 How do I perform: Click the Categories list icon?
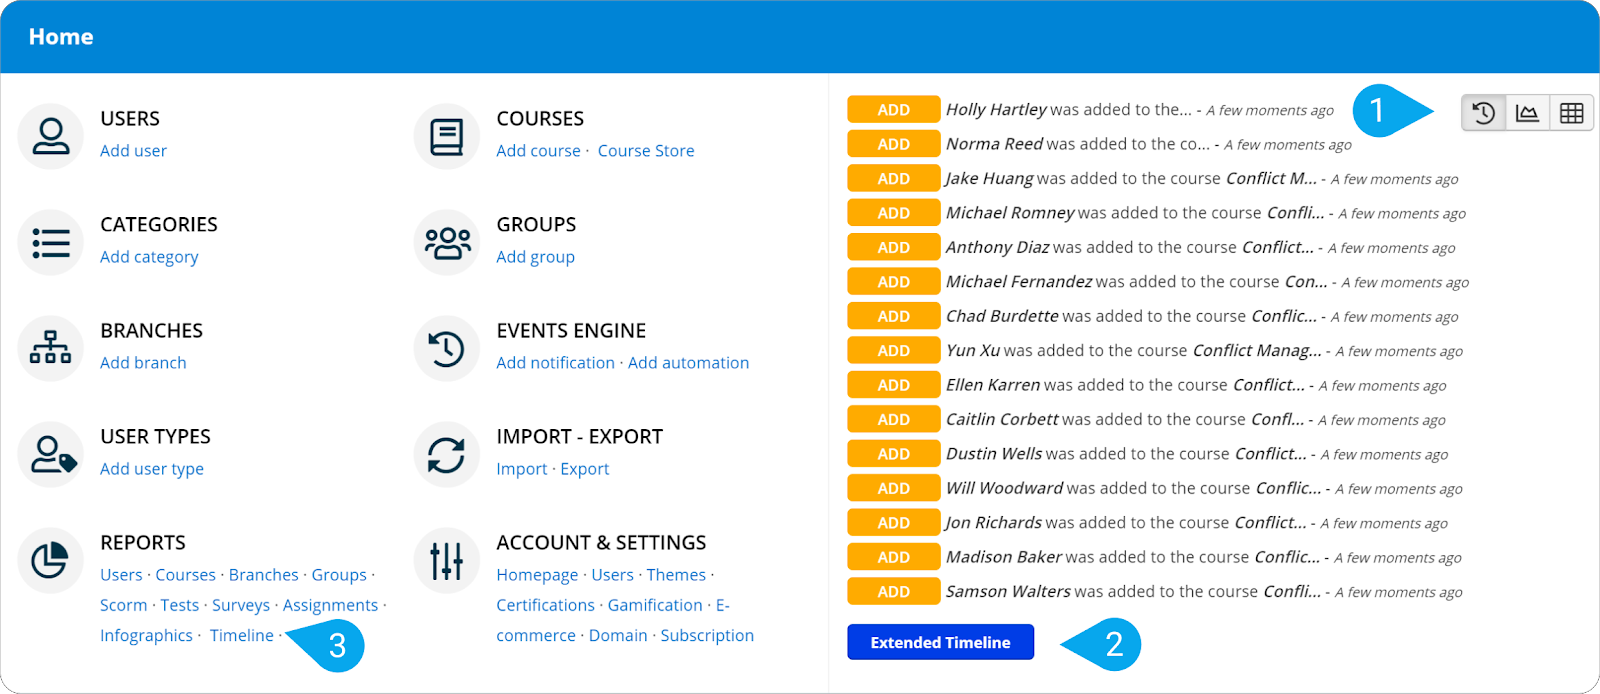coord(50,243)
